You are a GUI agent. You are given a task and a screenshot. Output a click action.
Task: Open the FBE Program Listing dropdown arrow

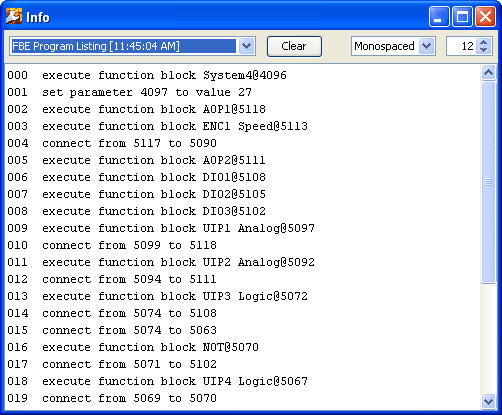[x=247, y=46]
